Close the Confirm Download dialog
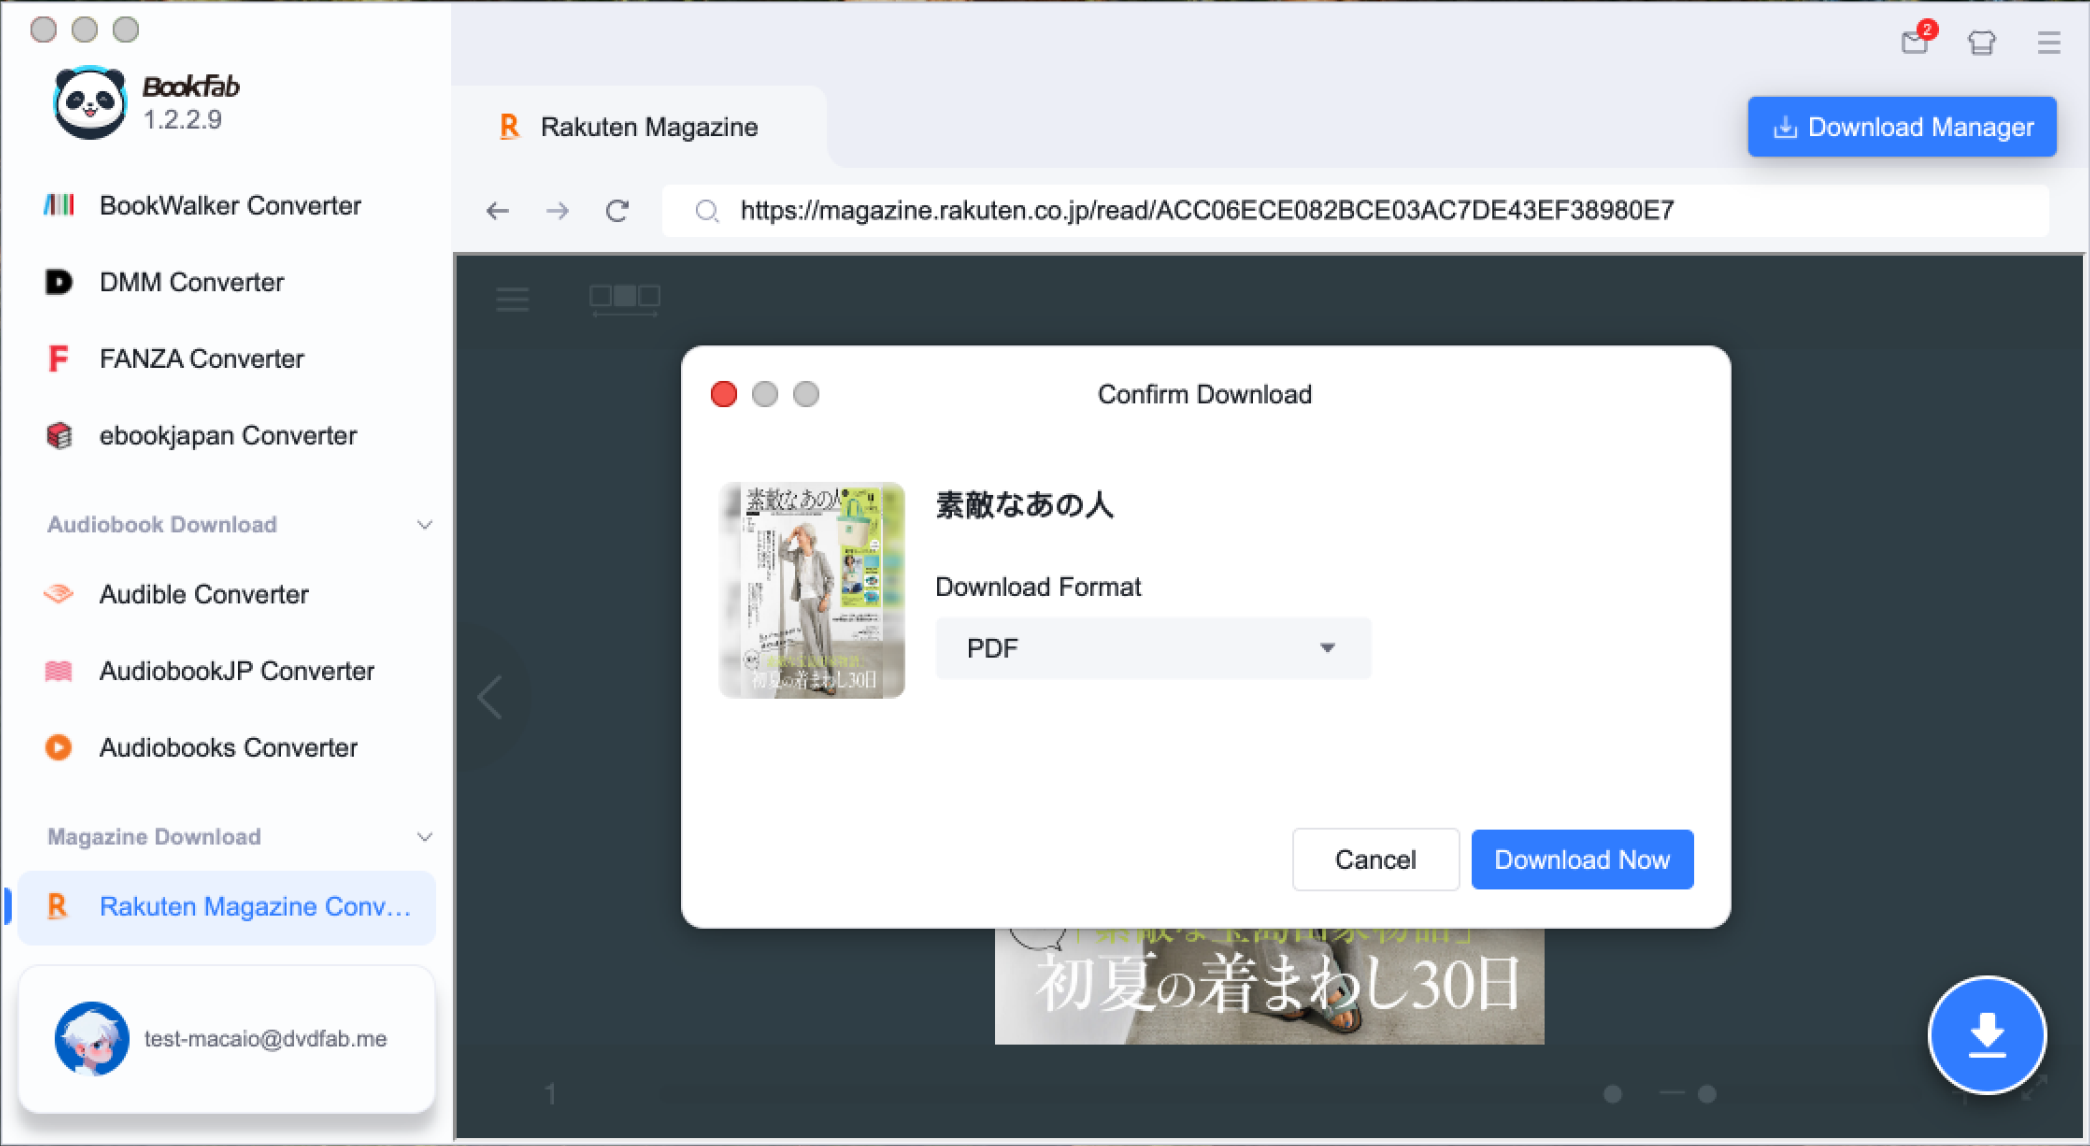The width and height of the screenshot is (2090, 1146). [x=724, y=394]
